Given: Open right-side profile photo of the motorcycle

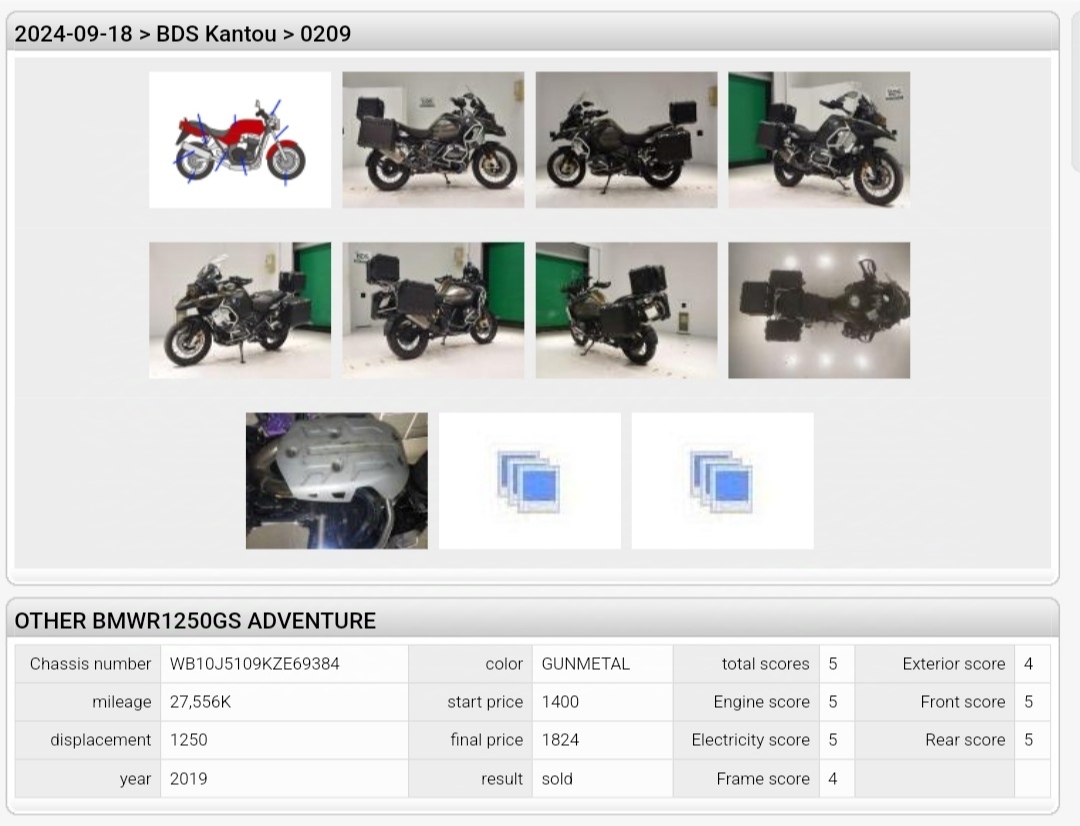Looking at the screenshot, I should point(433,140).
